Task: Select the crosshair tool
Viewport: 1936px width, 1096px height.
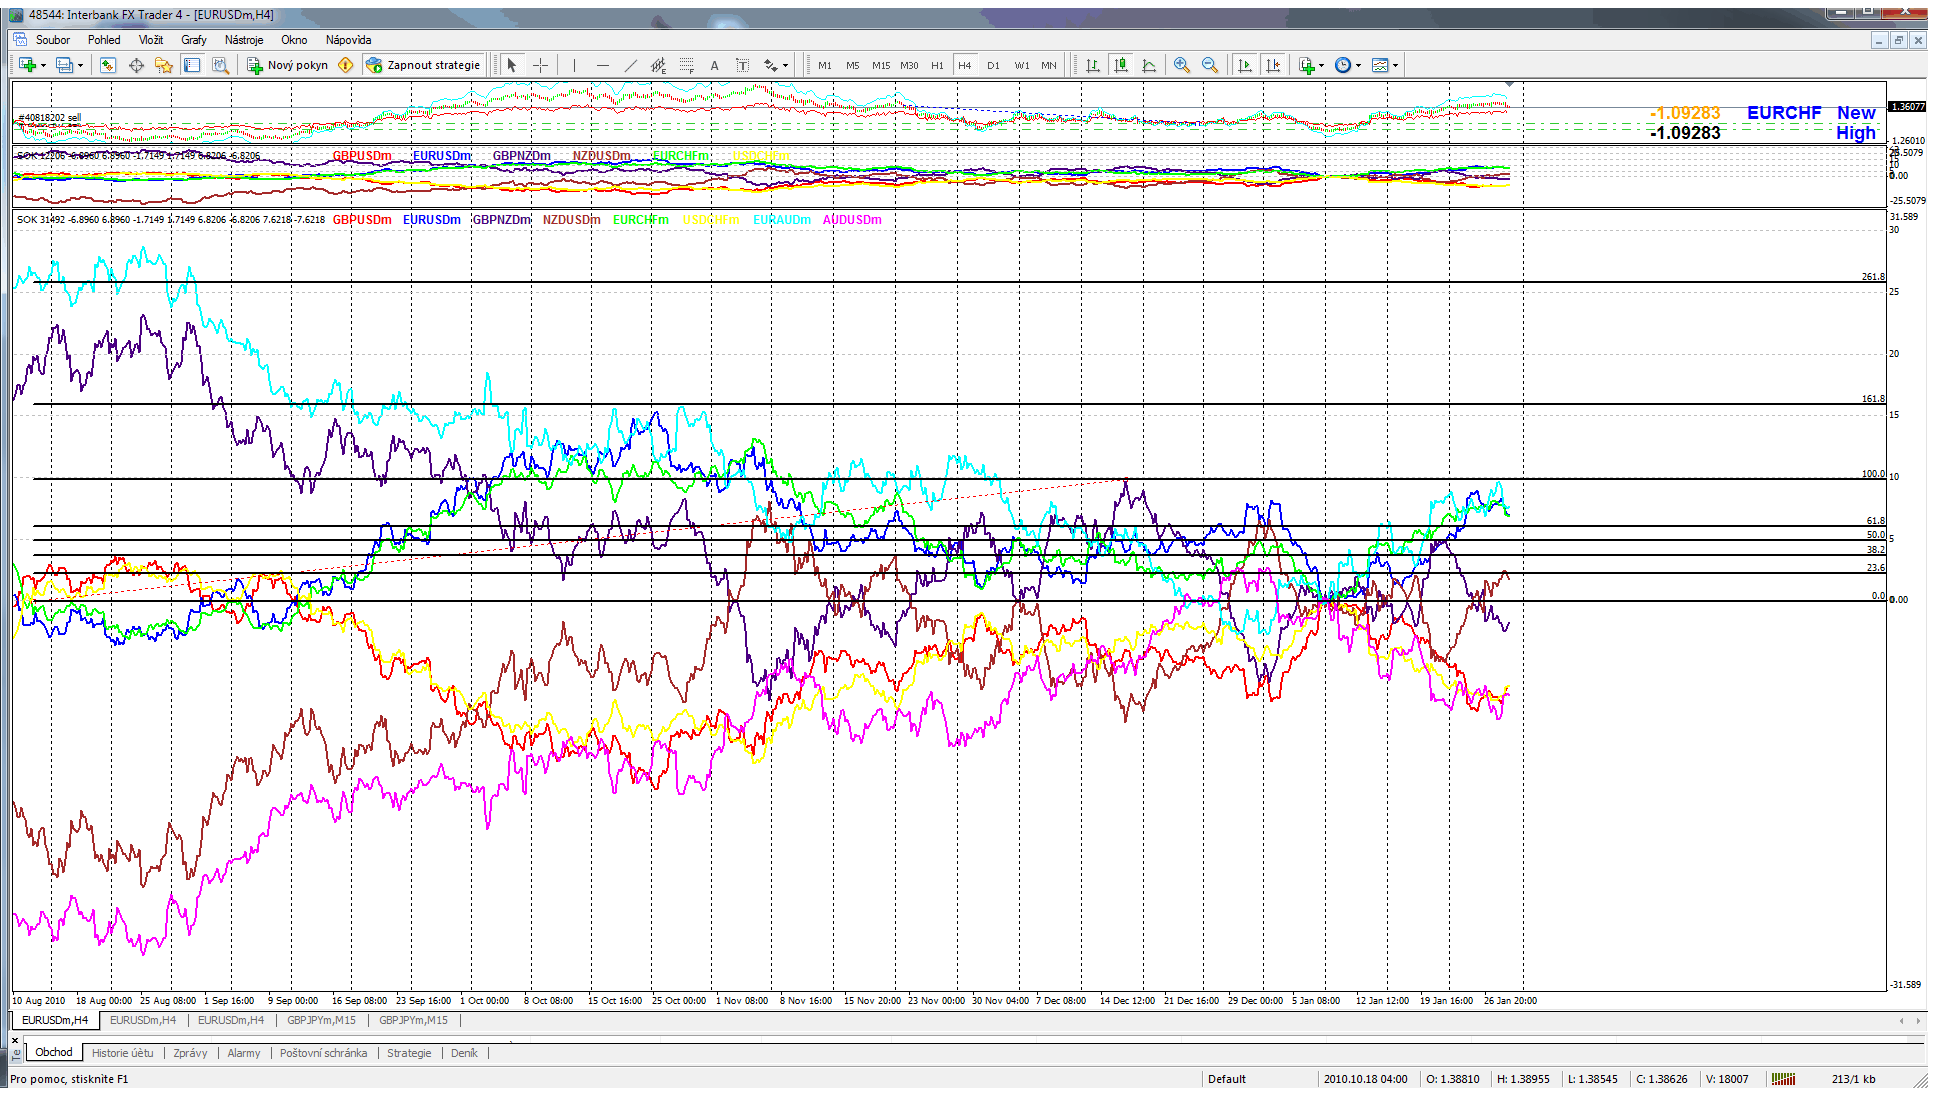Action: click(540, 65)
